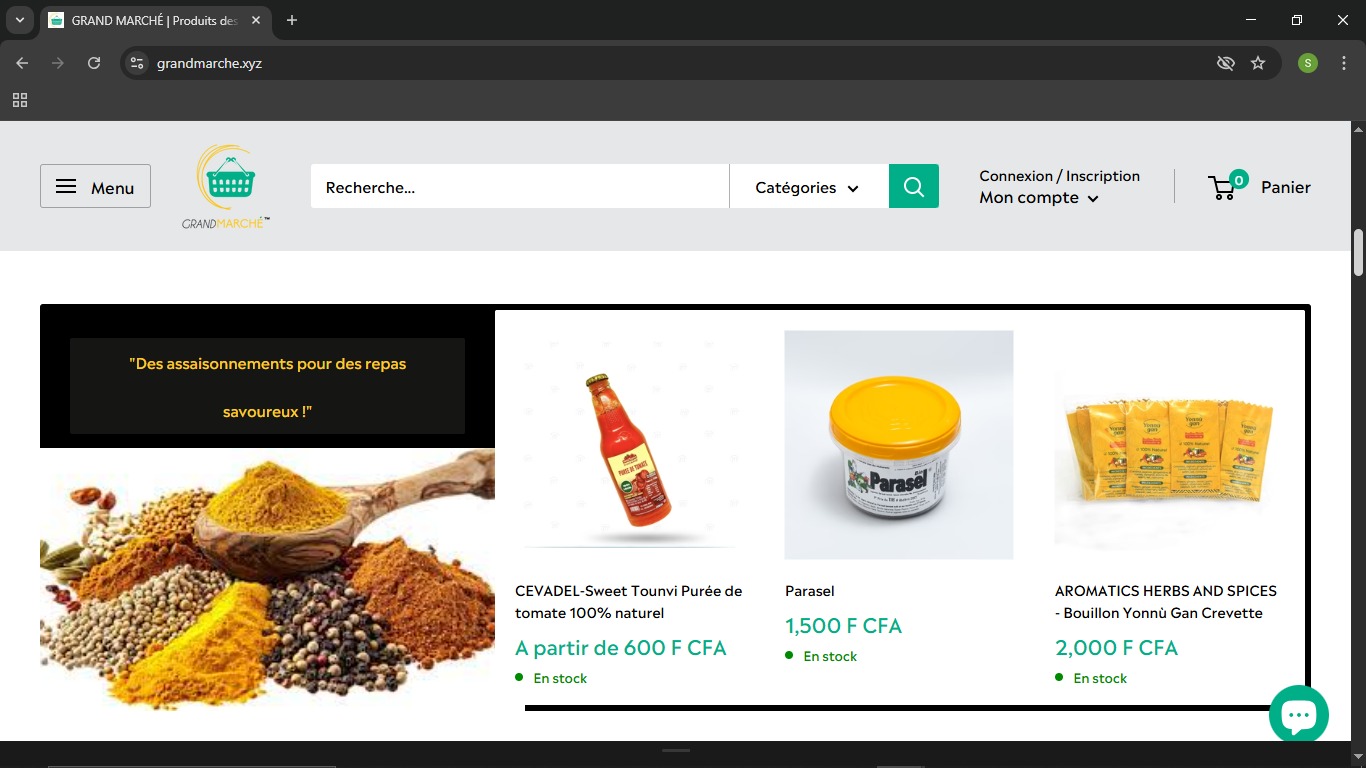Open a new browser tab

click(292, 20)
